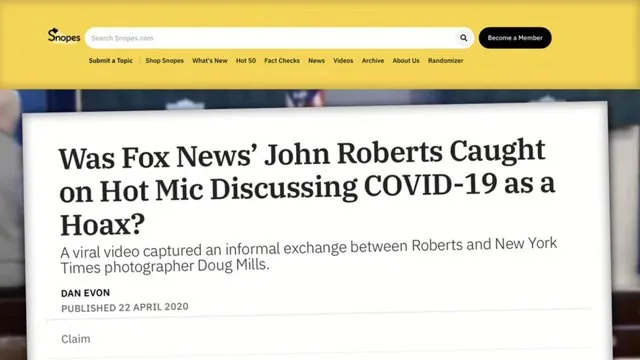
Task: Click the Randomizer link
Action: coord(445,60)
